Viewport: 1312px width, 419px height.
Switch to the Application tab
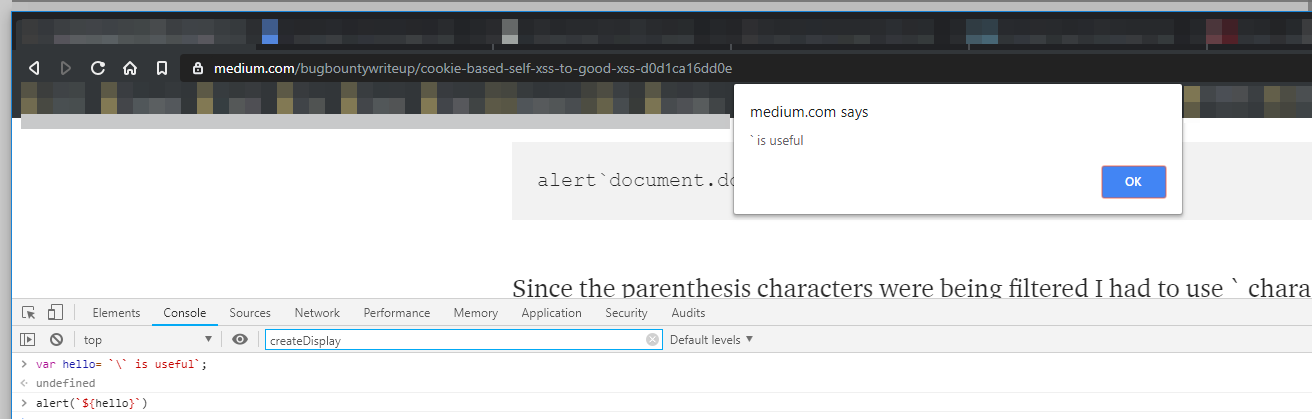[x=551, y=313]
